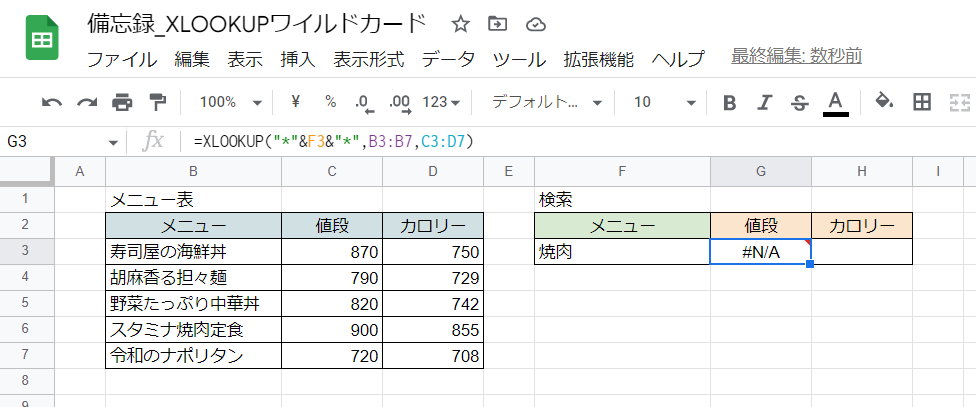Open the 123 number format dropdown
The height and width of the screenshot is (407, 976).
[441, 102]
